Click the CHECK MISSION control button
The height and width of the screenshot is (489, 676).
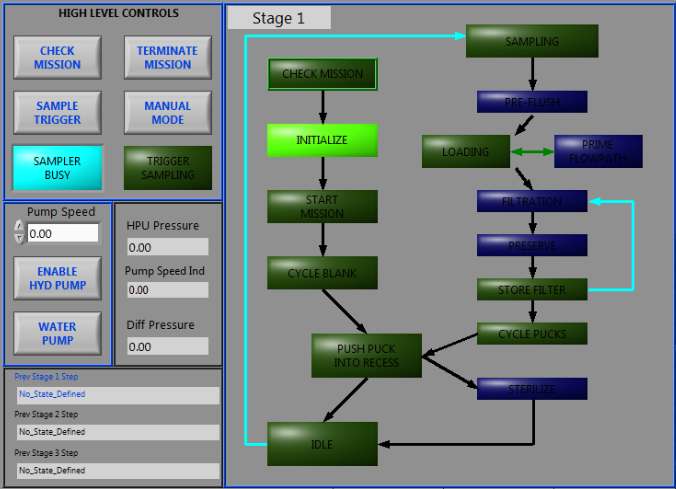point(57,57)
